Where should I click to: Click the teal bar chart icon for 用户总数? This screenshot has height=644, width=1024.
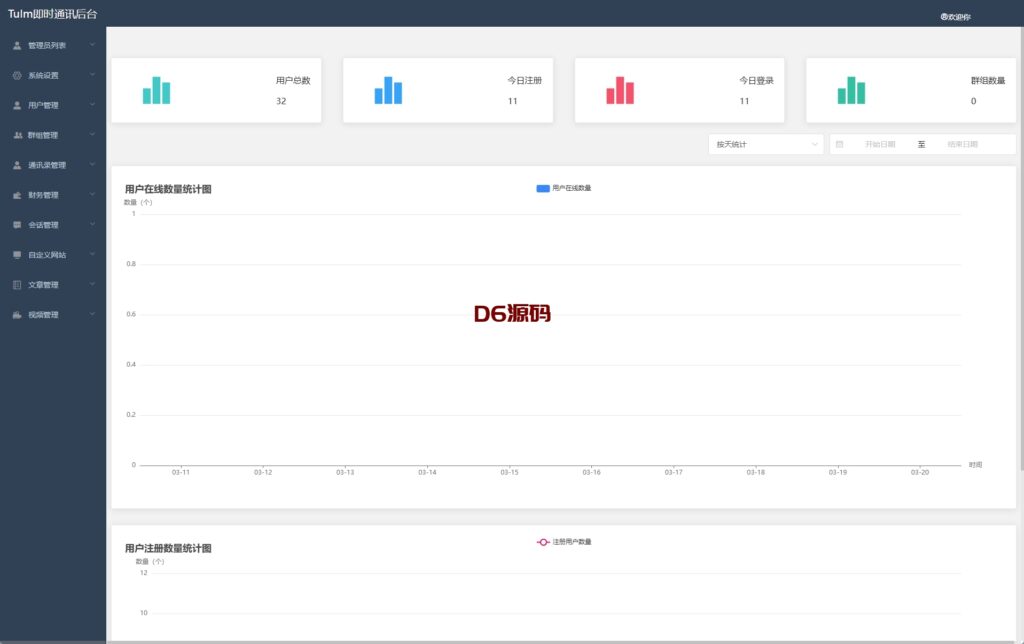click(x=157, y=90)
